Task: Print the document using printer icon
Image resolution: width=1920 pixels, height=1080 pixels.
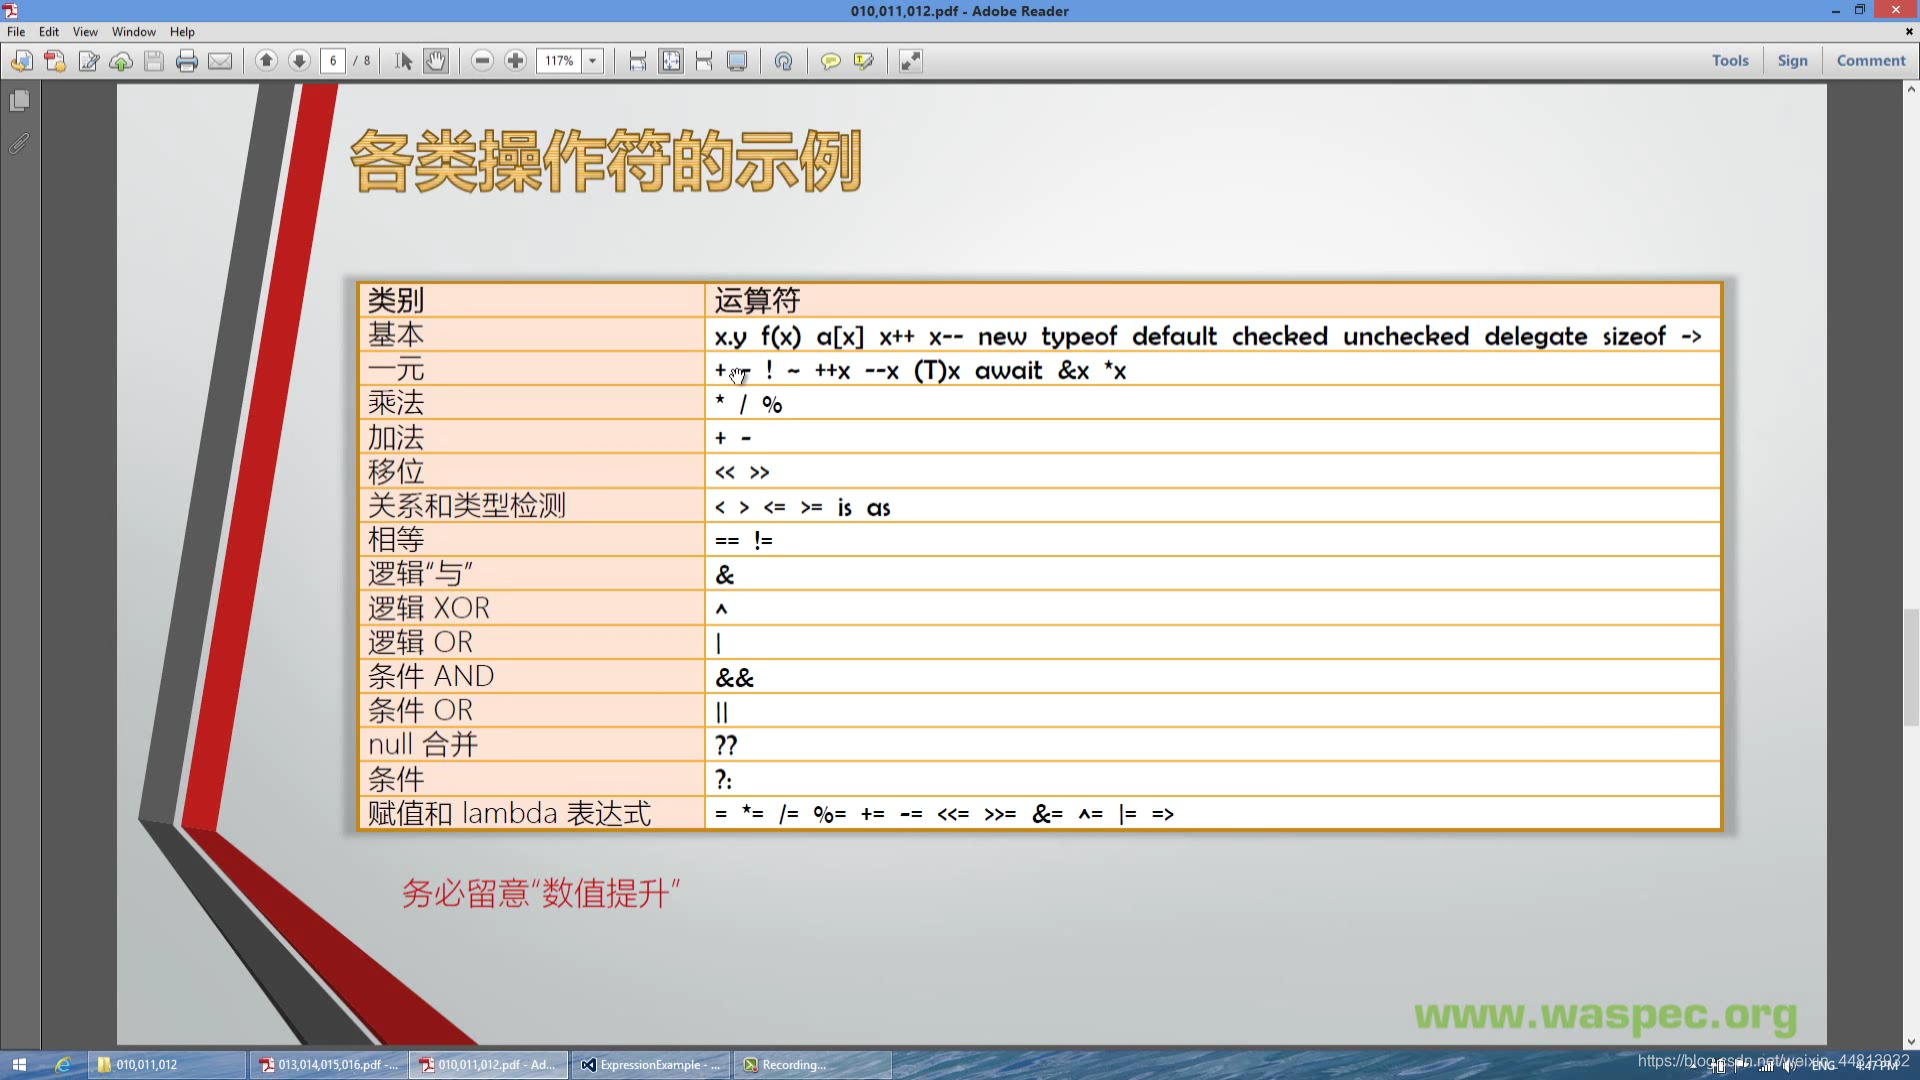Action: 187,61
